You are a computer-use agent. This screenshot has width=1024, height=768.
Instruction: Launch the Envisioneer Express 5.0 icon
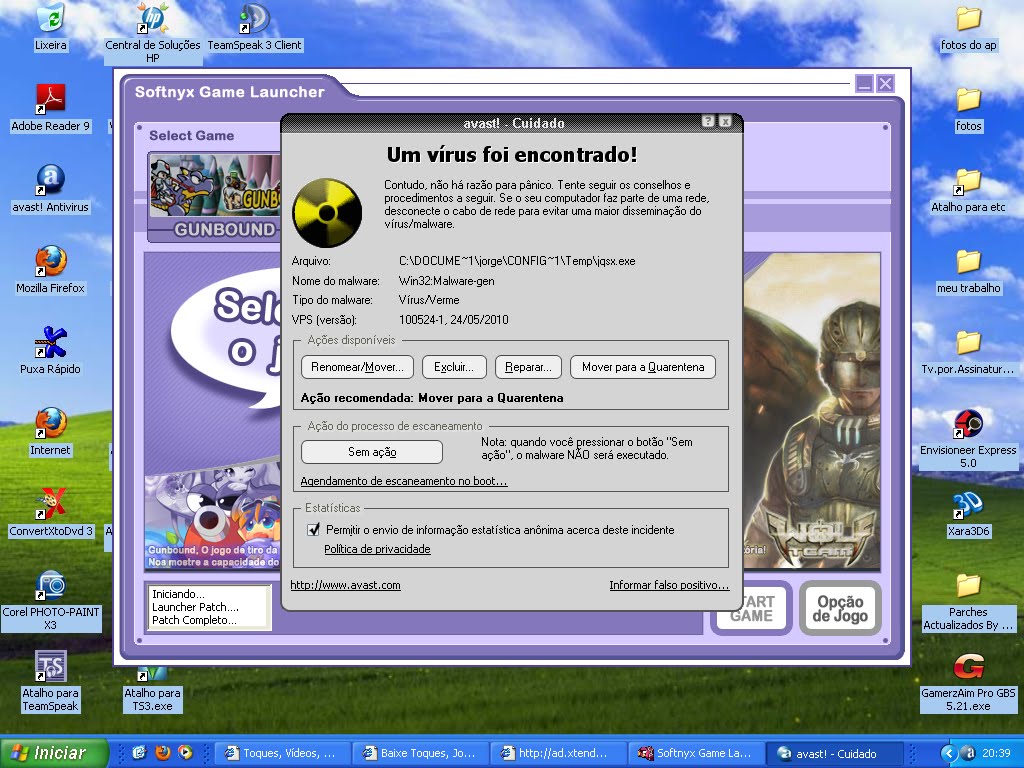[x=968, y=438]
